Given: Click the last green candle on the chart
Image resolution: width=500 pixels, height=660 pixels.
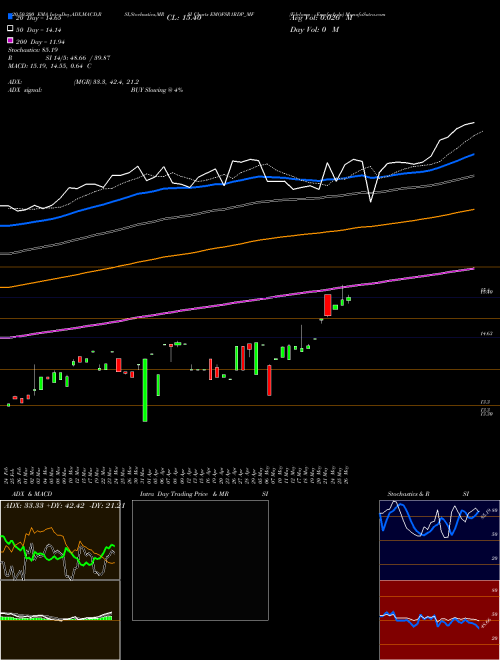Looking at the screenshot, I should [348, 299].
